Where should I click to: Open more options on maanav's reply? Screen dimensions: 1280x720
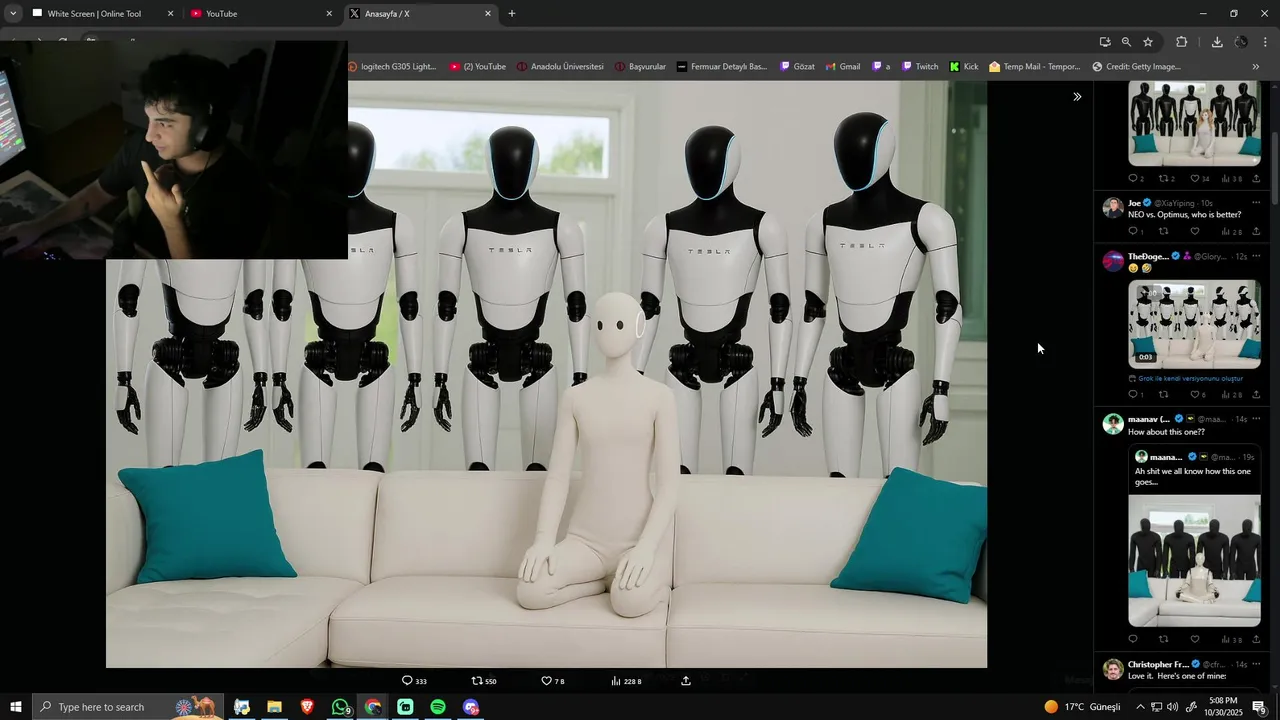pos(1256,419)
